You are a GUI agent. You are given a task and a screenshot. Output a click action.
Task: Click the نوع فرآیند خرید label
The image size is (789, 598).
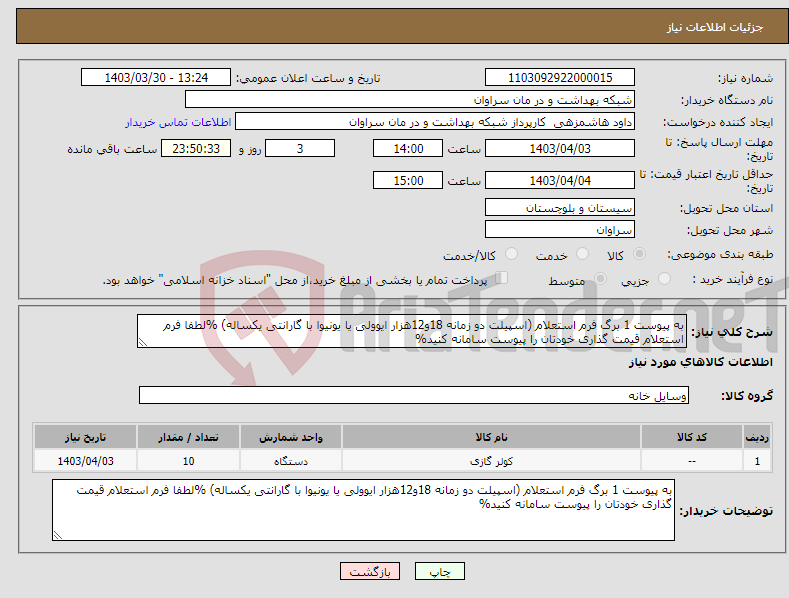[733, 279]
